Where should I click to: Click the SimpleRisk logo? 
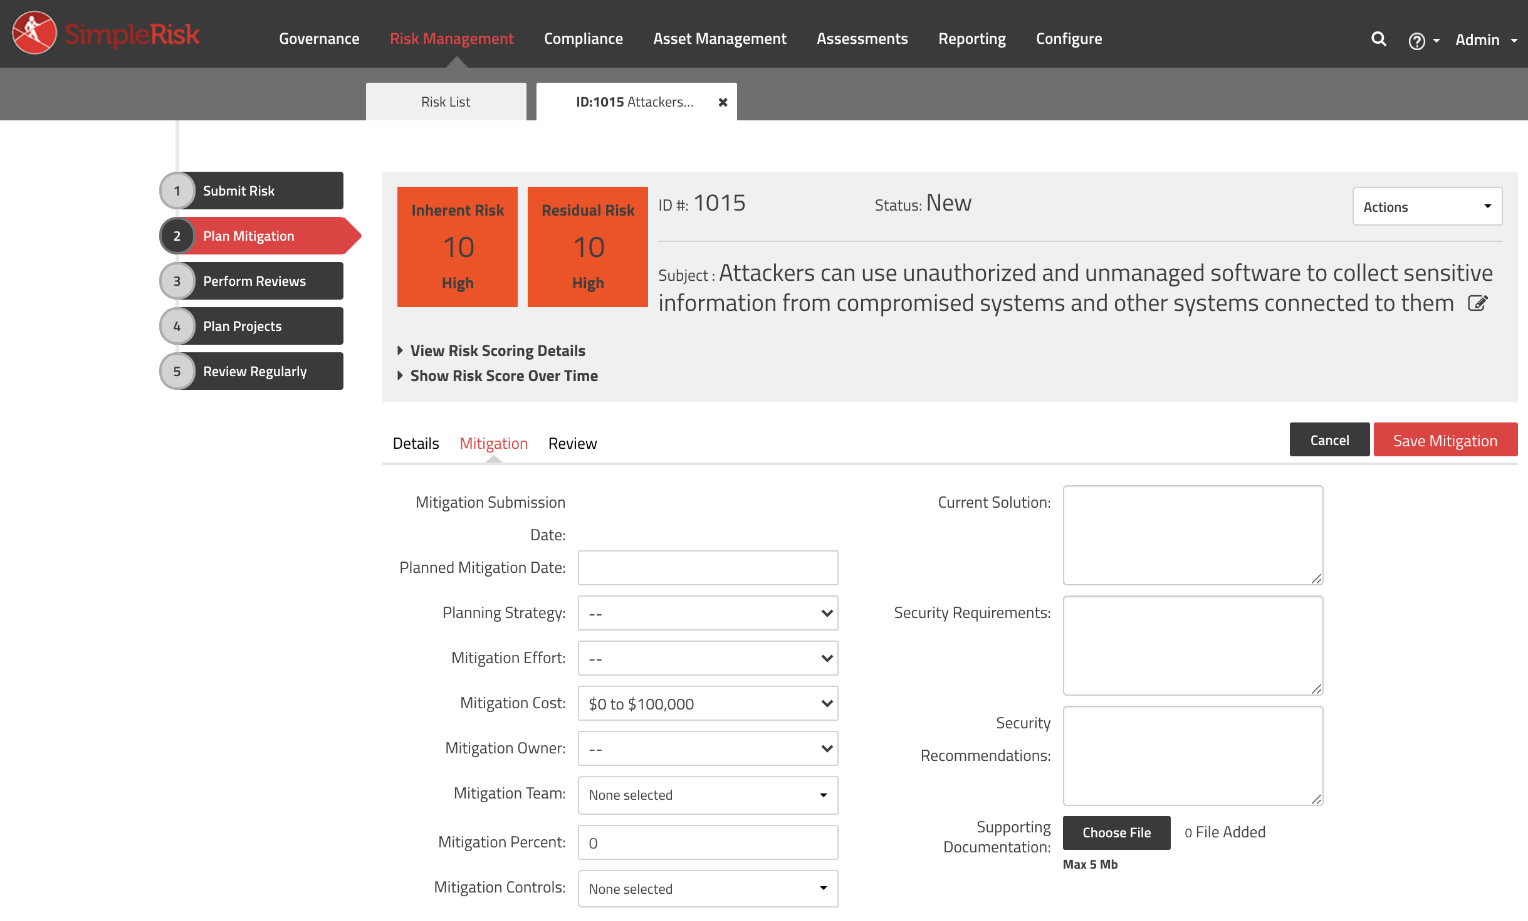(x=106, y=33)
